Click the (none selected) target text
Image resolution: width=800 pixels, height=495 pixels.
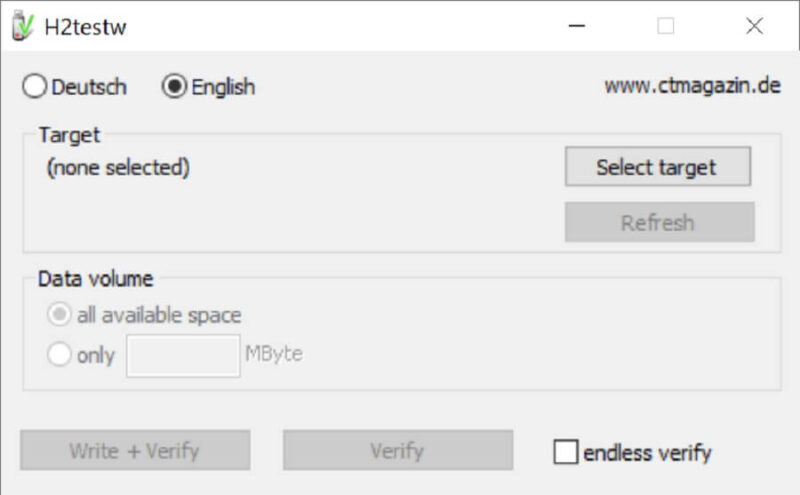(118, 167)
